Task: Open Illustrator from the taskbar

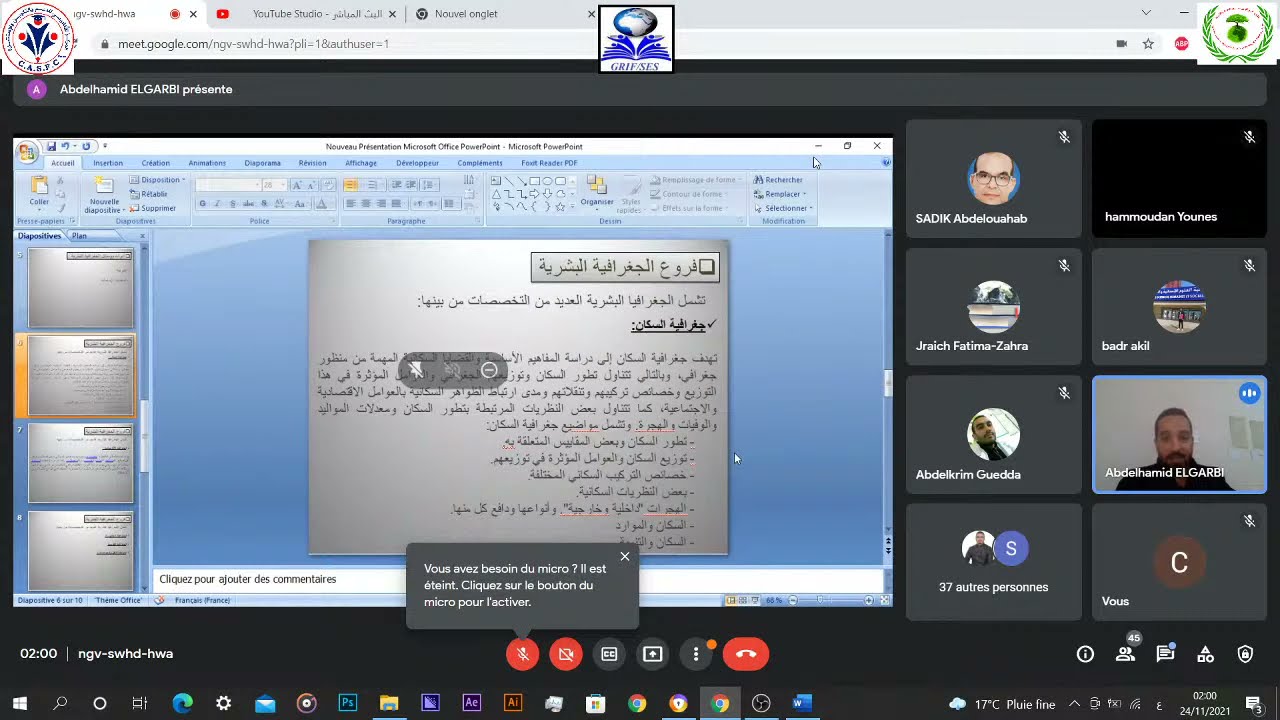Action: tap(513, 703)
